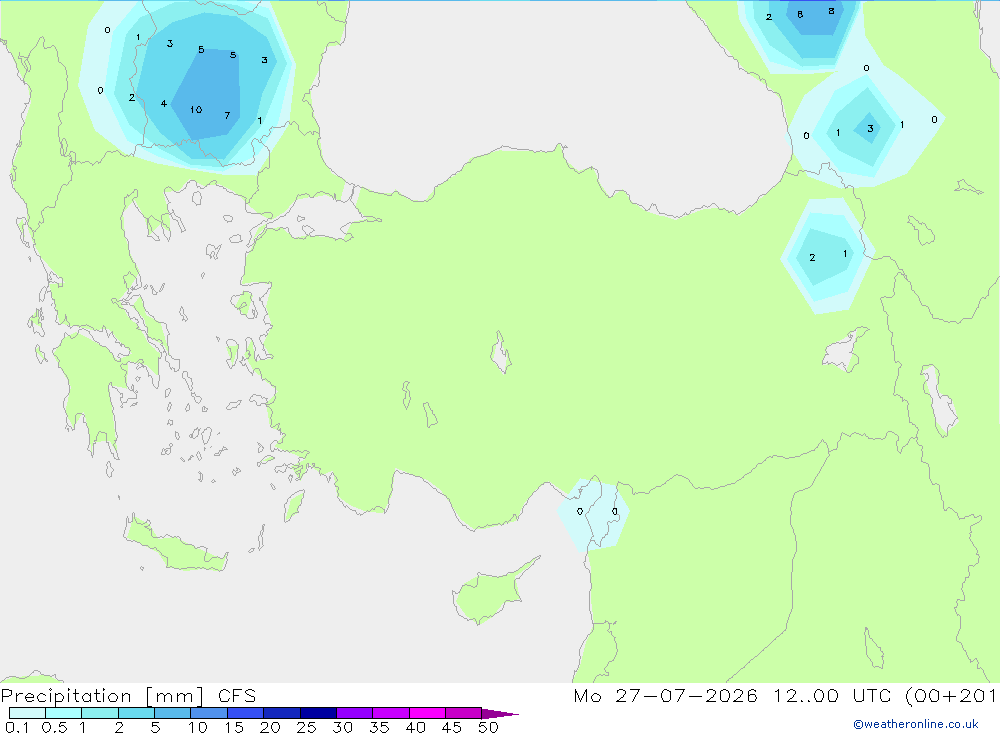Click the '7' precipitation value on the map
The width and height of the screenshot is (1000, 733).
point(227,115)
